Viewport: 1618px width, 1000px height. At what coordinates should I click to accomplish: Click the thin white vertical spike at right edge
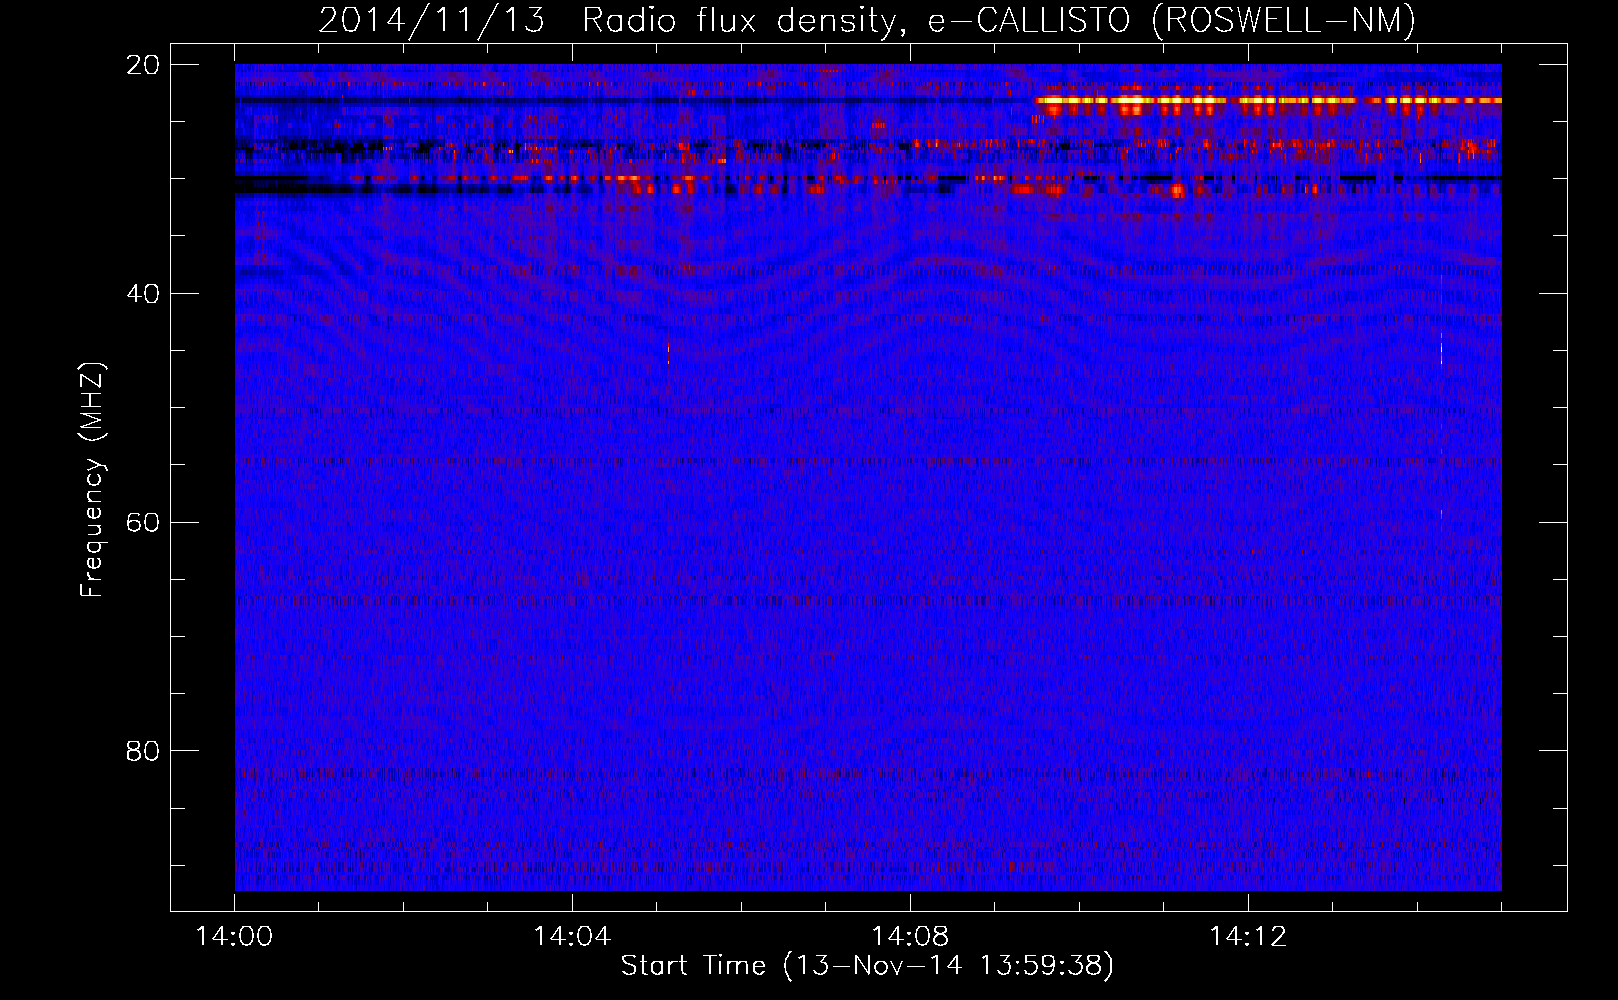1441,348
